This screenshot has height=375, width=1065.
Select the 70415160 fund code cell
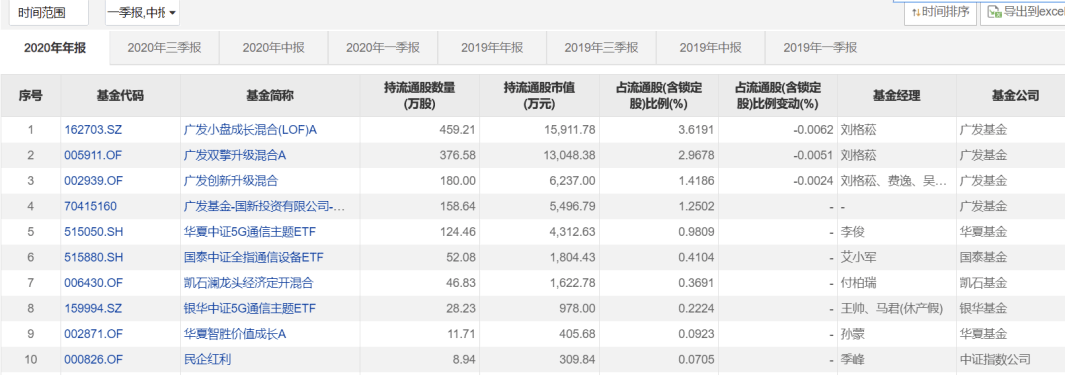pyautogui.click(x=121, y=207)
